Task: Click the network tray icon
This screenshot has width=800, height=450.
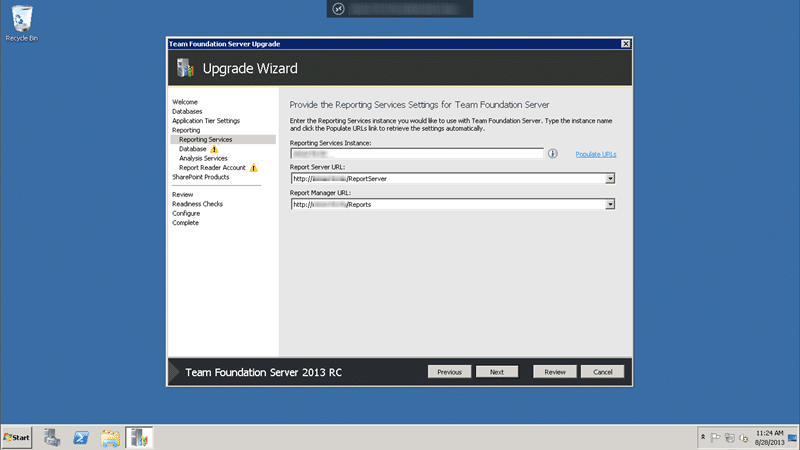Action: (x=730, y=438)
